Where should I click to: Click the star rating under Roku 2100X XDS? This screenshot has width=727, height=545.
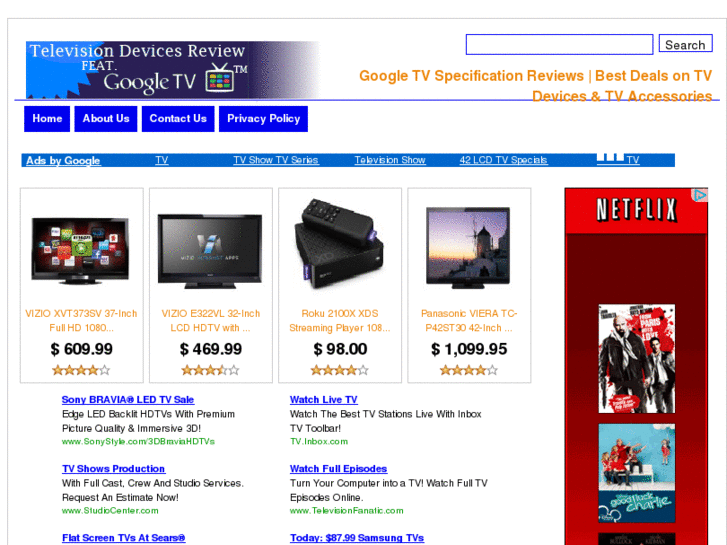pos(339,370)
